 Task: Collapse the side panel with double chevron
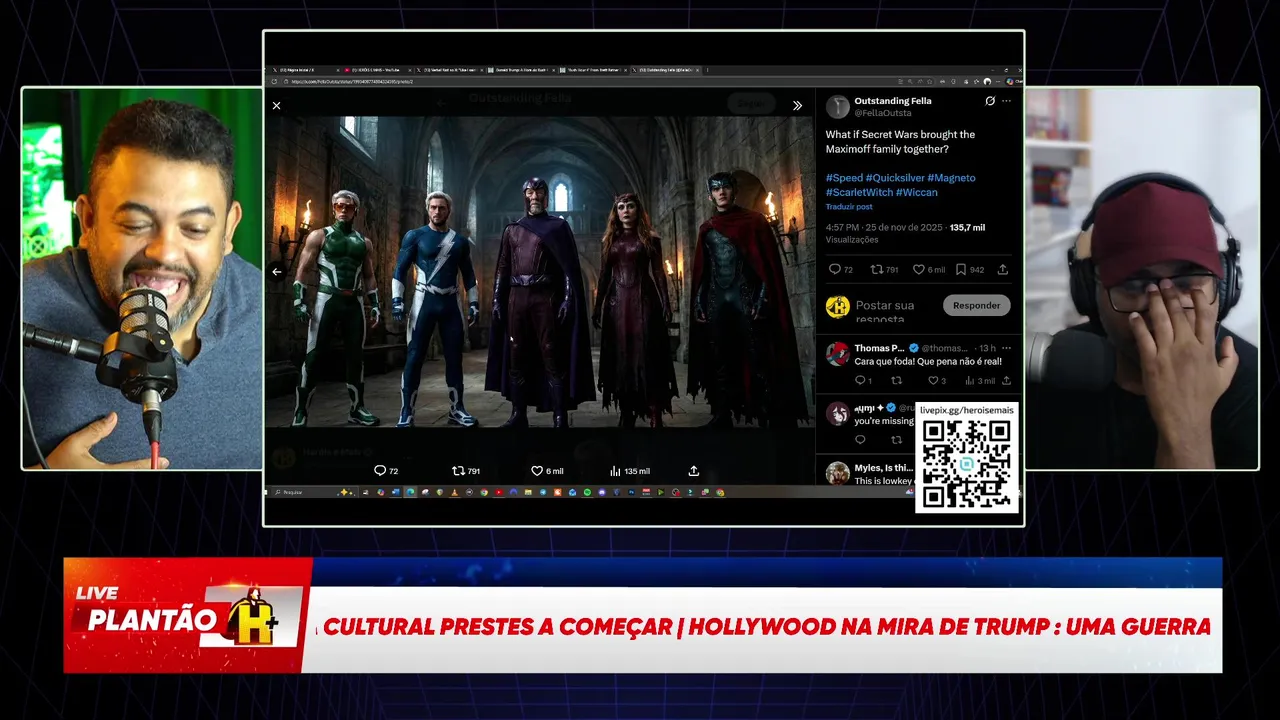pos(797,106)
